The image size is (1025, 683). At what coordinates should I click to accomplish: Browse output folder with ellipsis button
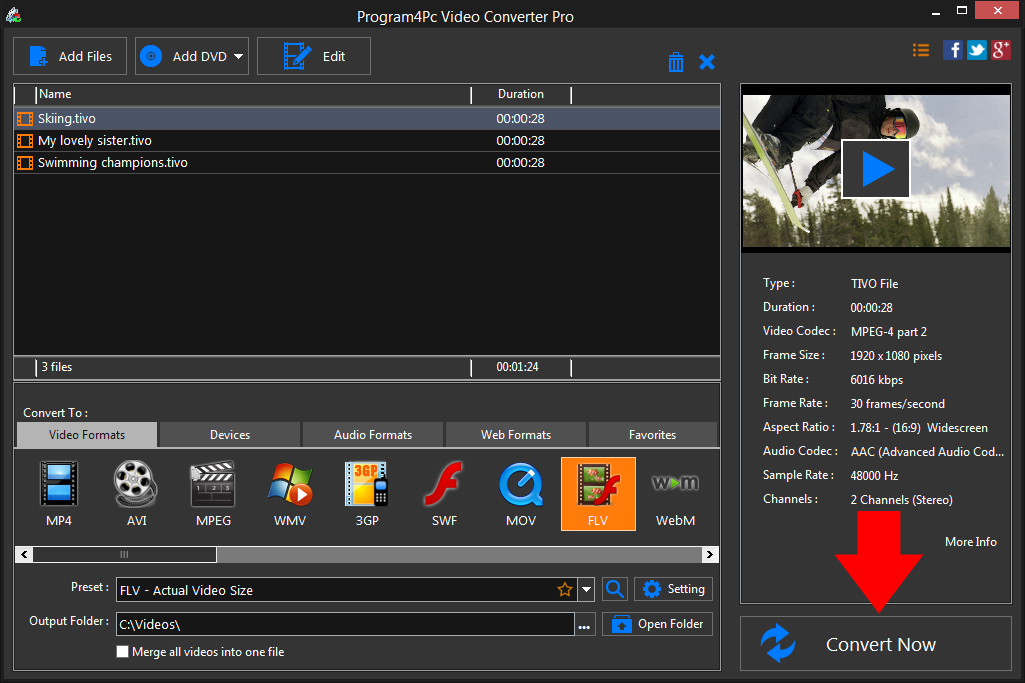584,625
